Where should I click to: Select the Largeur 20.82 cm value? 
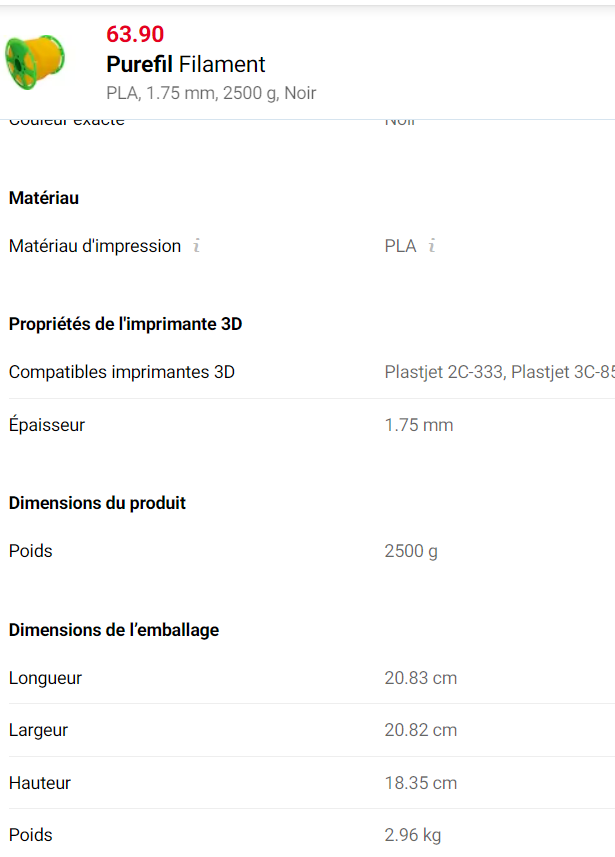(420, 730)
